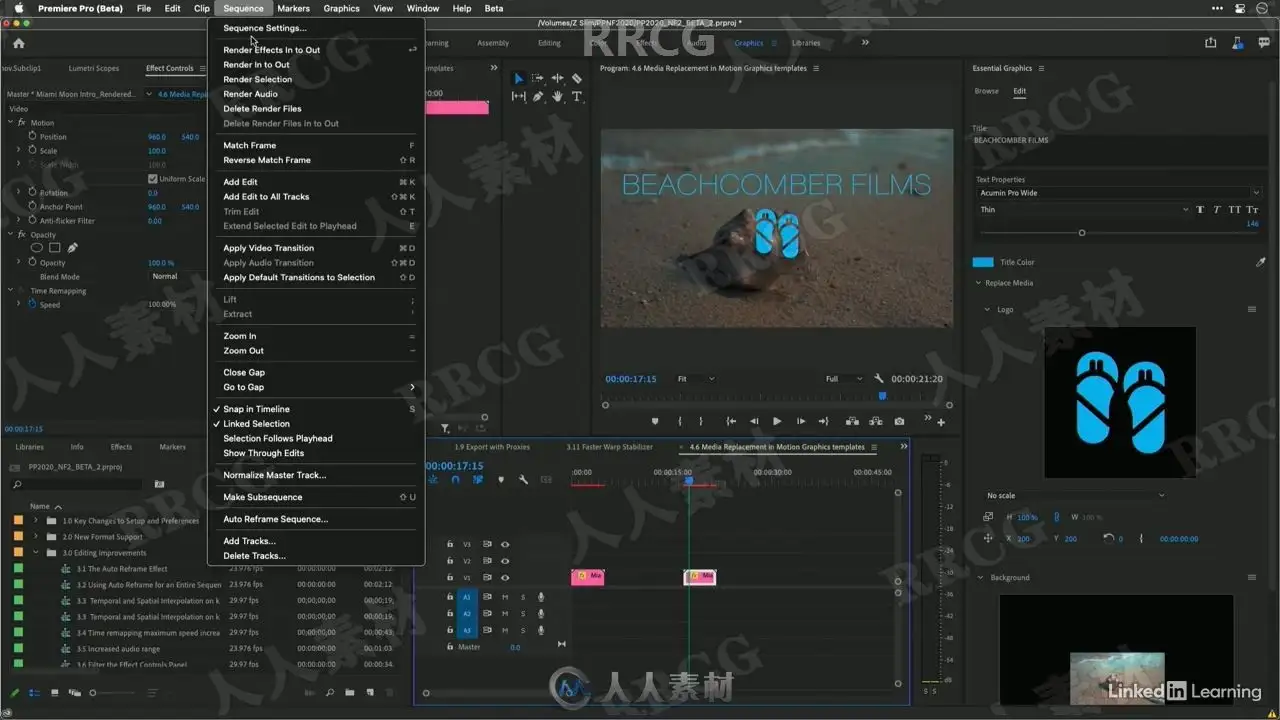Open Full playback resolution dropdown
This screenshot has width=1280, height=720.
843,379
